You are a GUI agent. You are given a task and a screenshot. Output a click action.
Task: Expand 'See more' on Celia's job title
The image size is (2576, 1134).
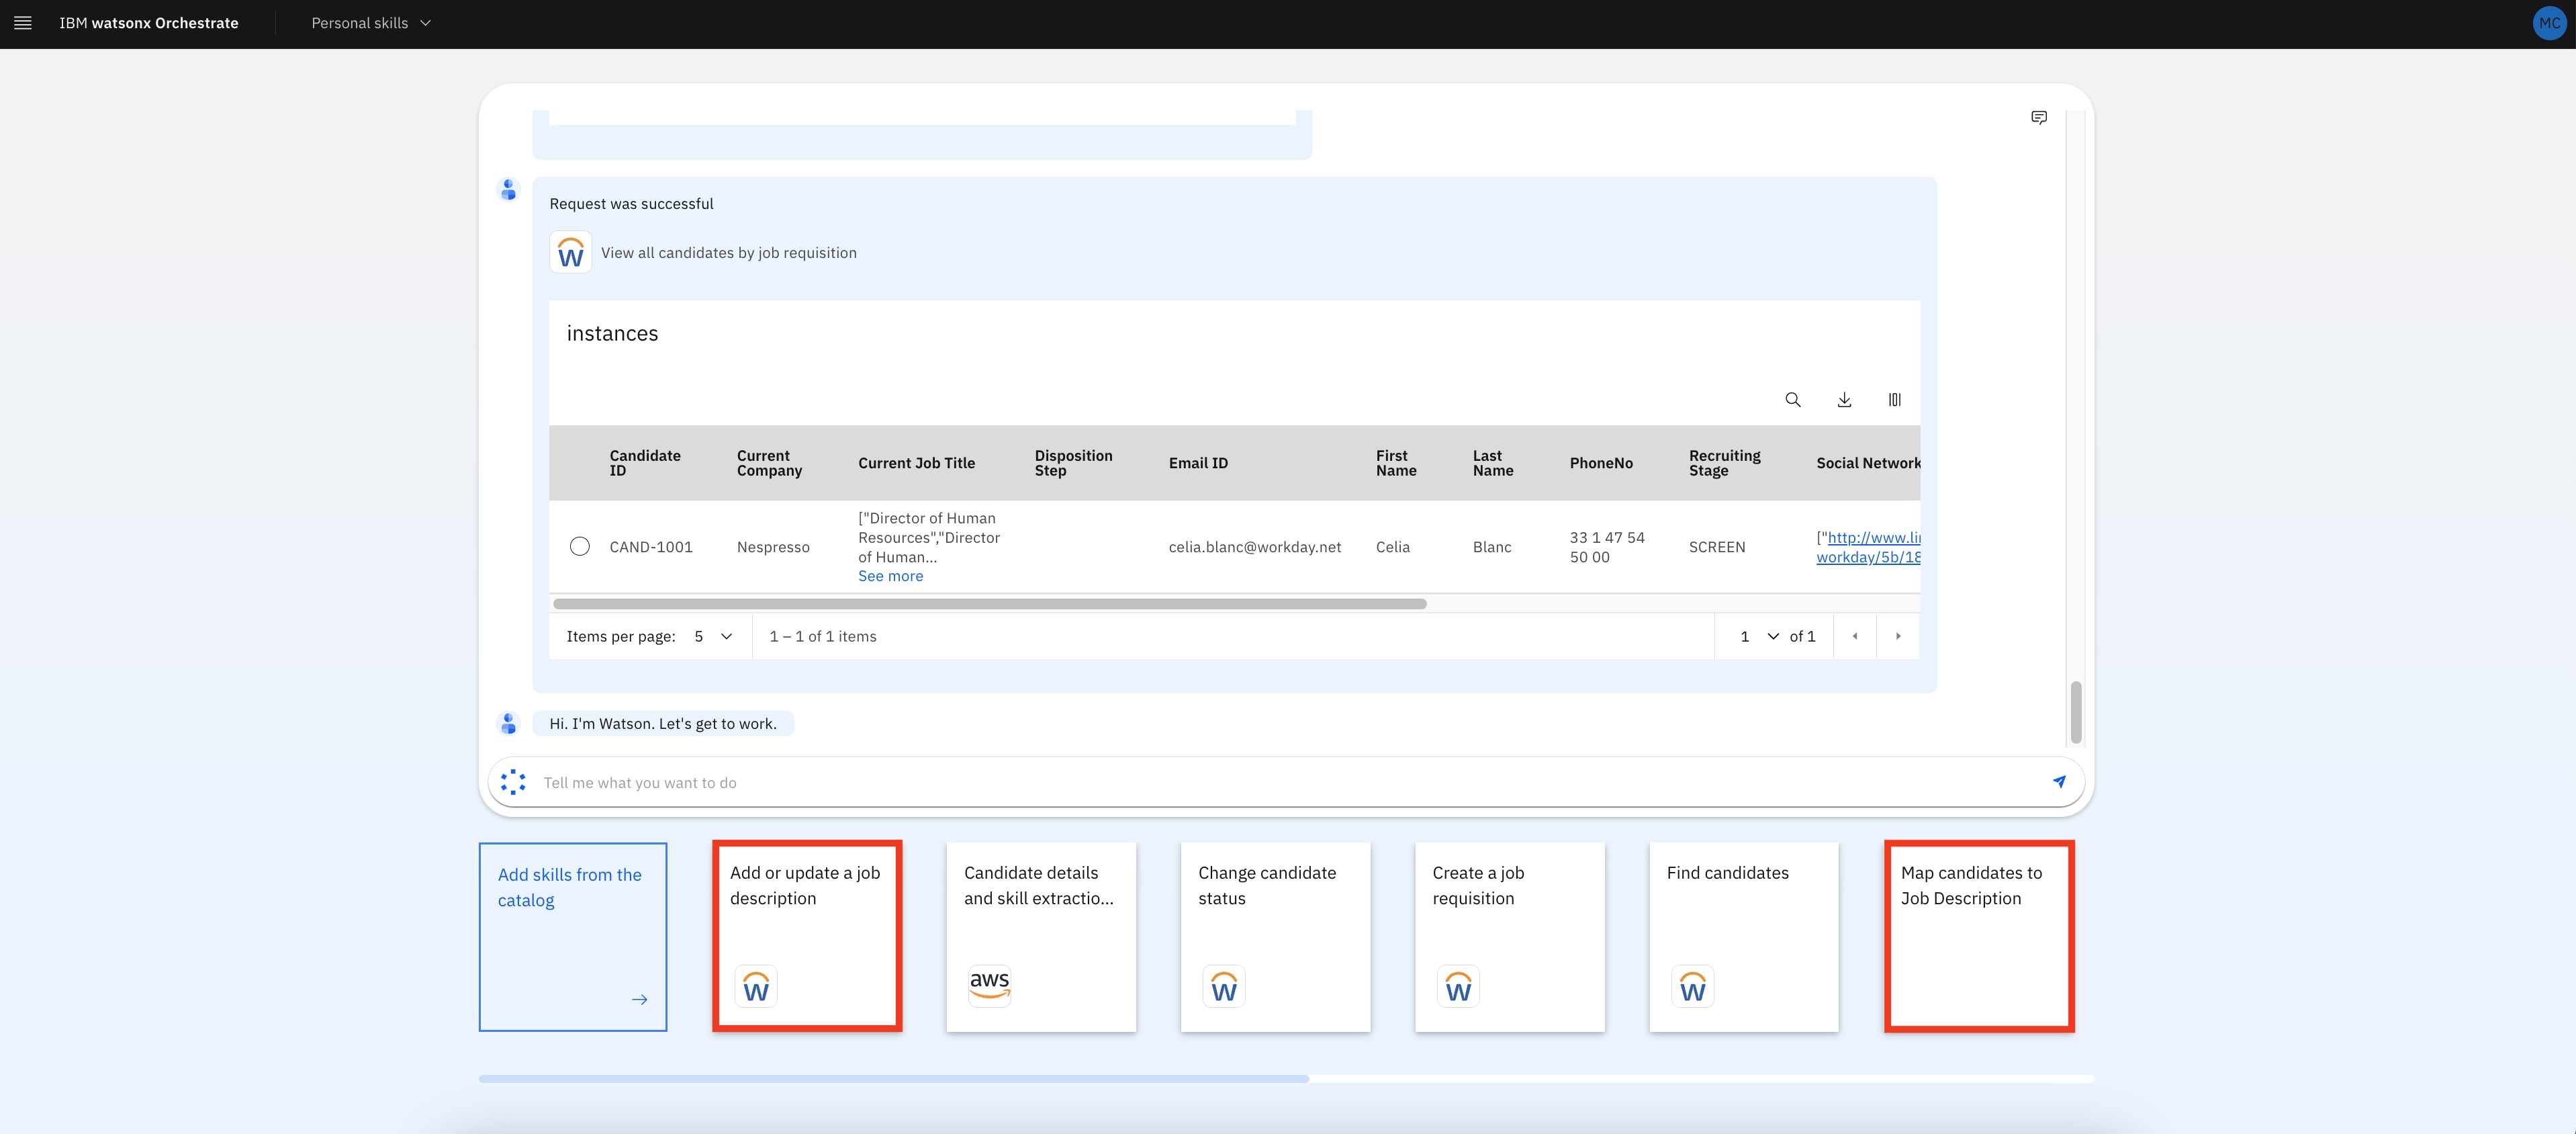click(x=890, y=575)
